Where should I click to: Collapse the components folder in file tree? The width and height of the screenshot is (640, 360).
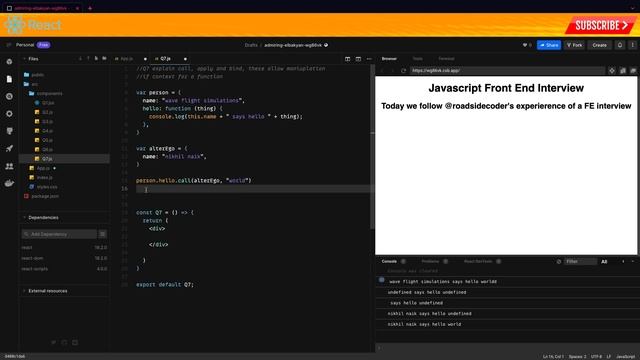tap(49, 93)
